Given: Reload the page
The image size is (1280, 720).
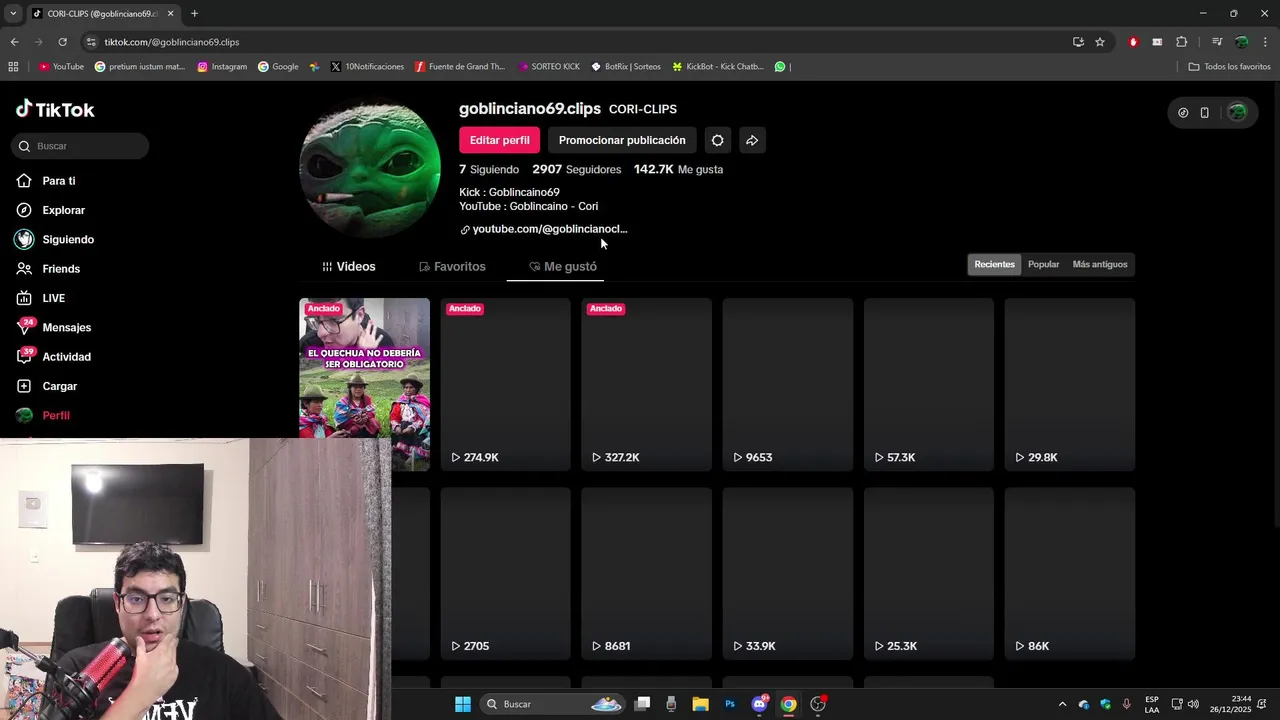Looking at the screenshot, I should pos(62,42).
